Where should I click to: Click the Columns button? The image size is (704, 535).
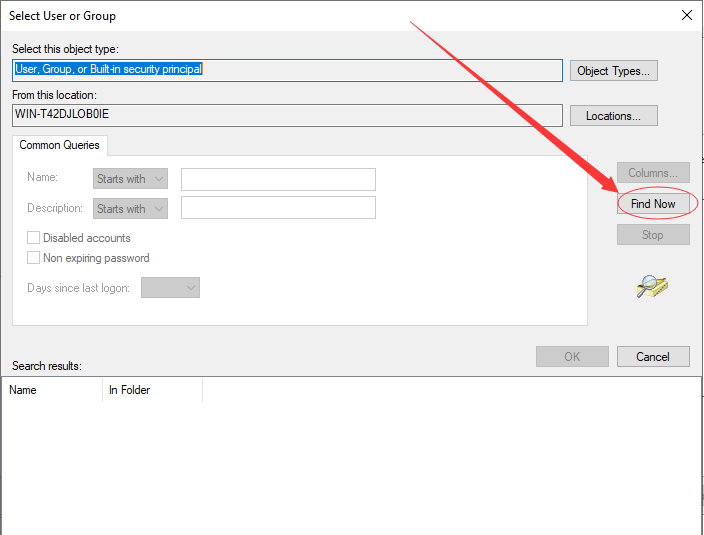653,172
